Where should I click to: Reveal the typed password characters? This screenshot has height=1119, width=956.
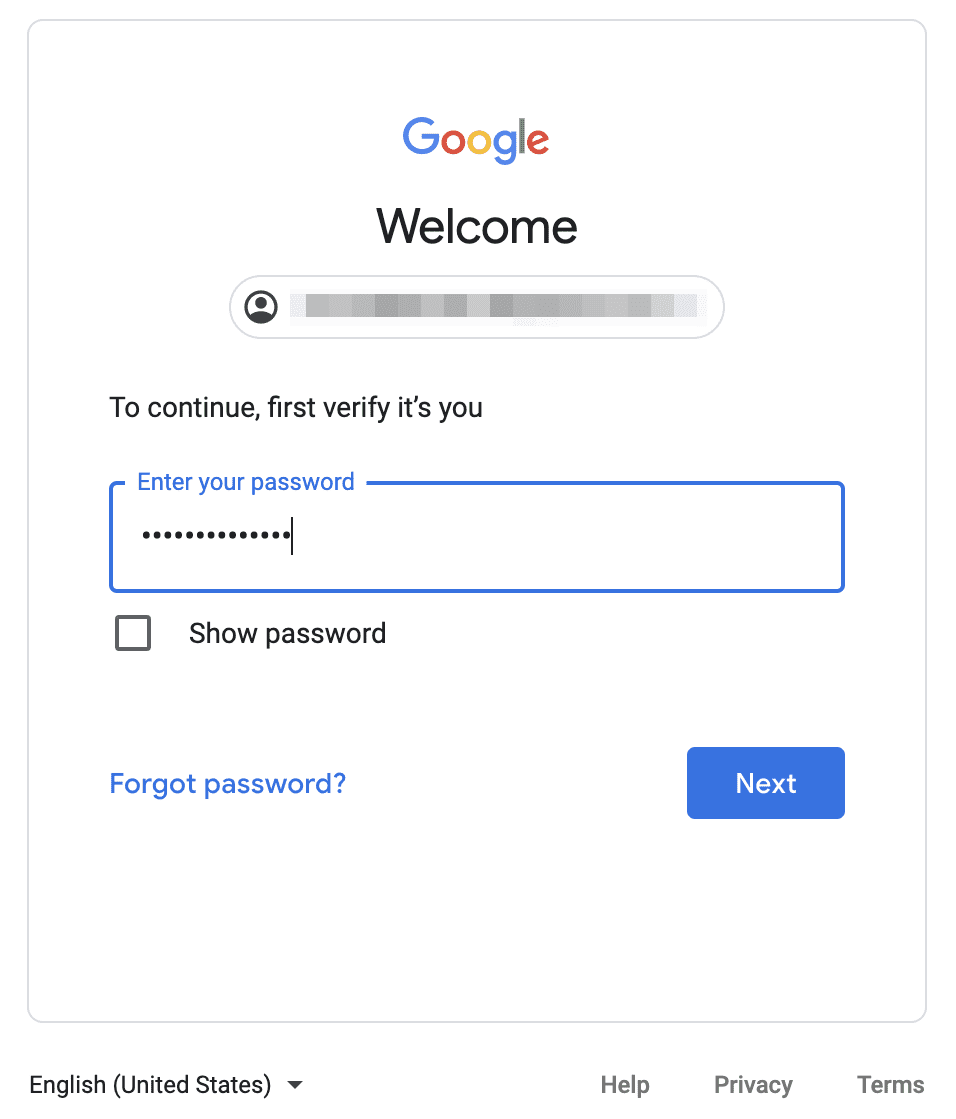(x=133, y=633)
